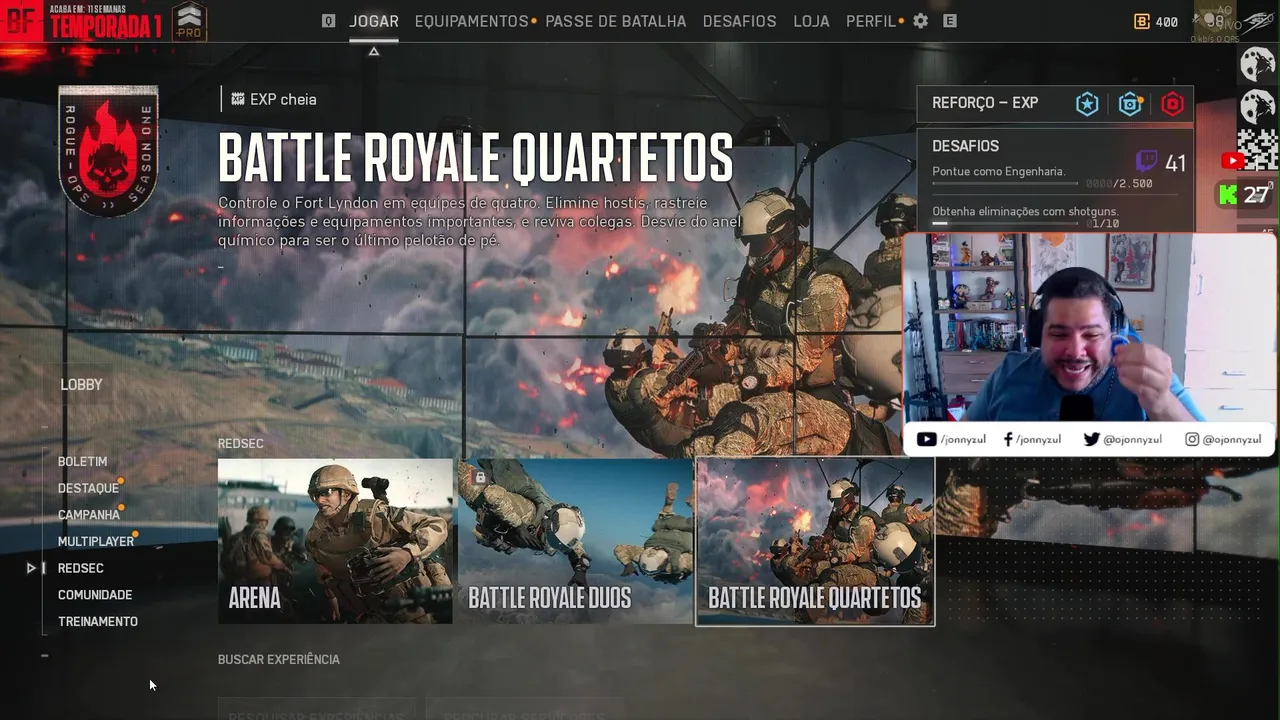The width and height of the screenshot is (1280, 720).
Task: Select CAMPANHA in the lobby menu
Action: point(89,514)
